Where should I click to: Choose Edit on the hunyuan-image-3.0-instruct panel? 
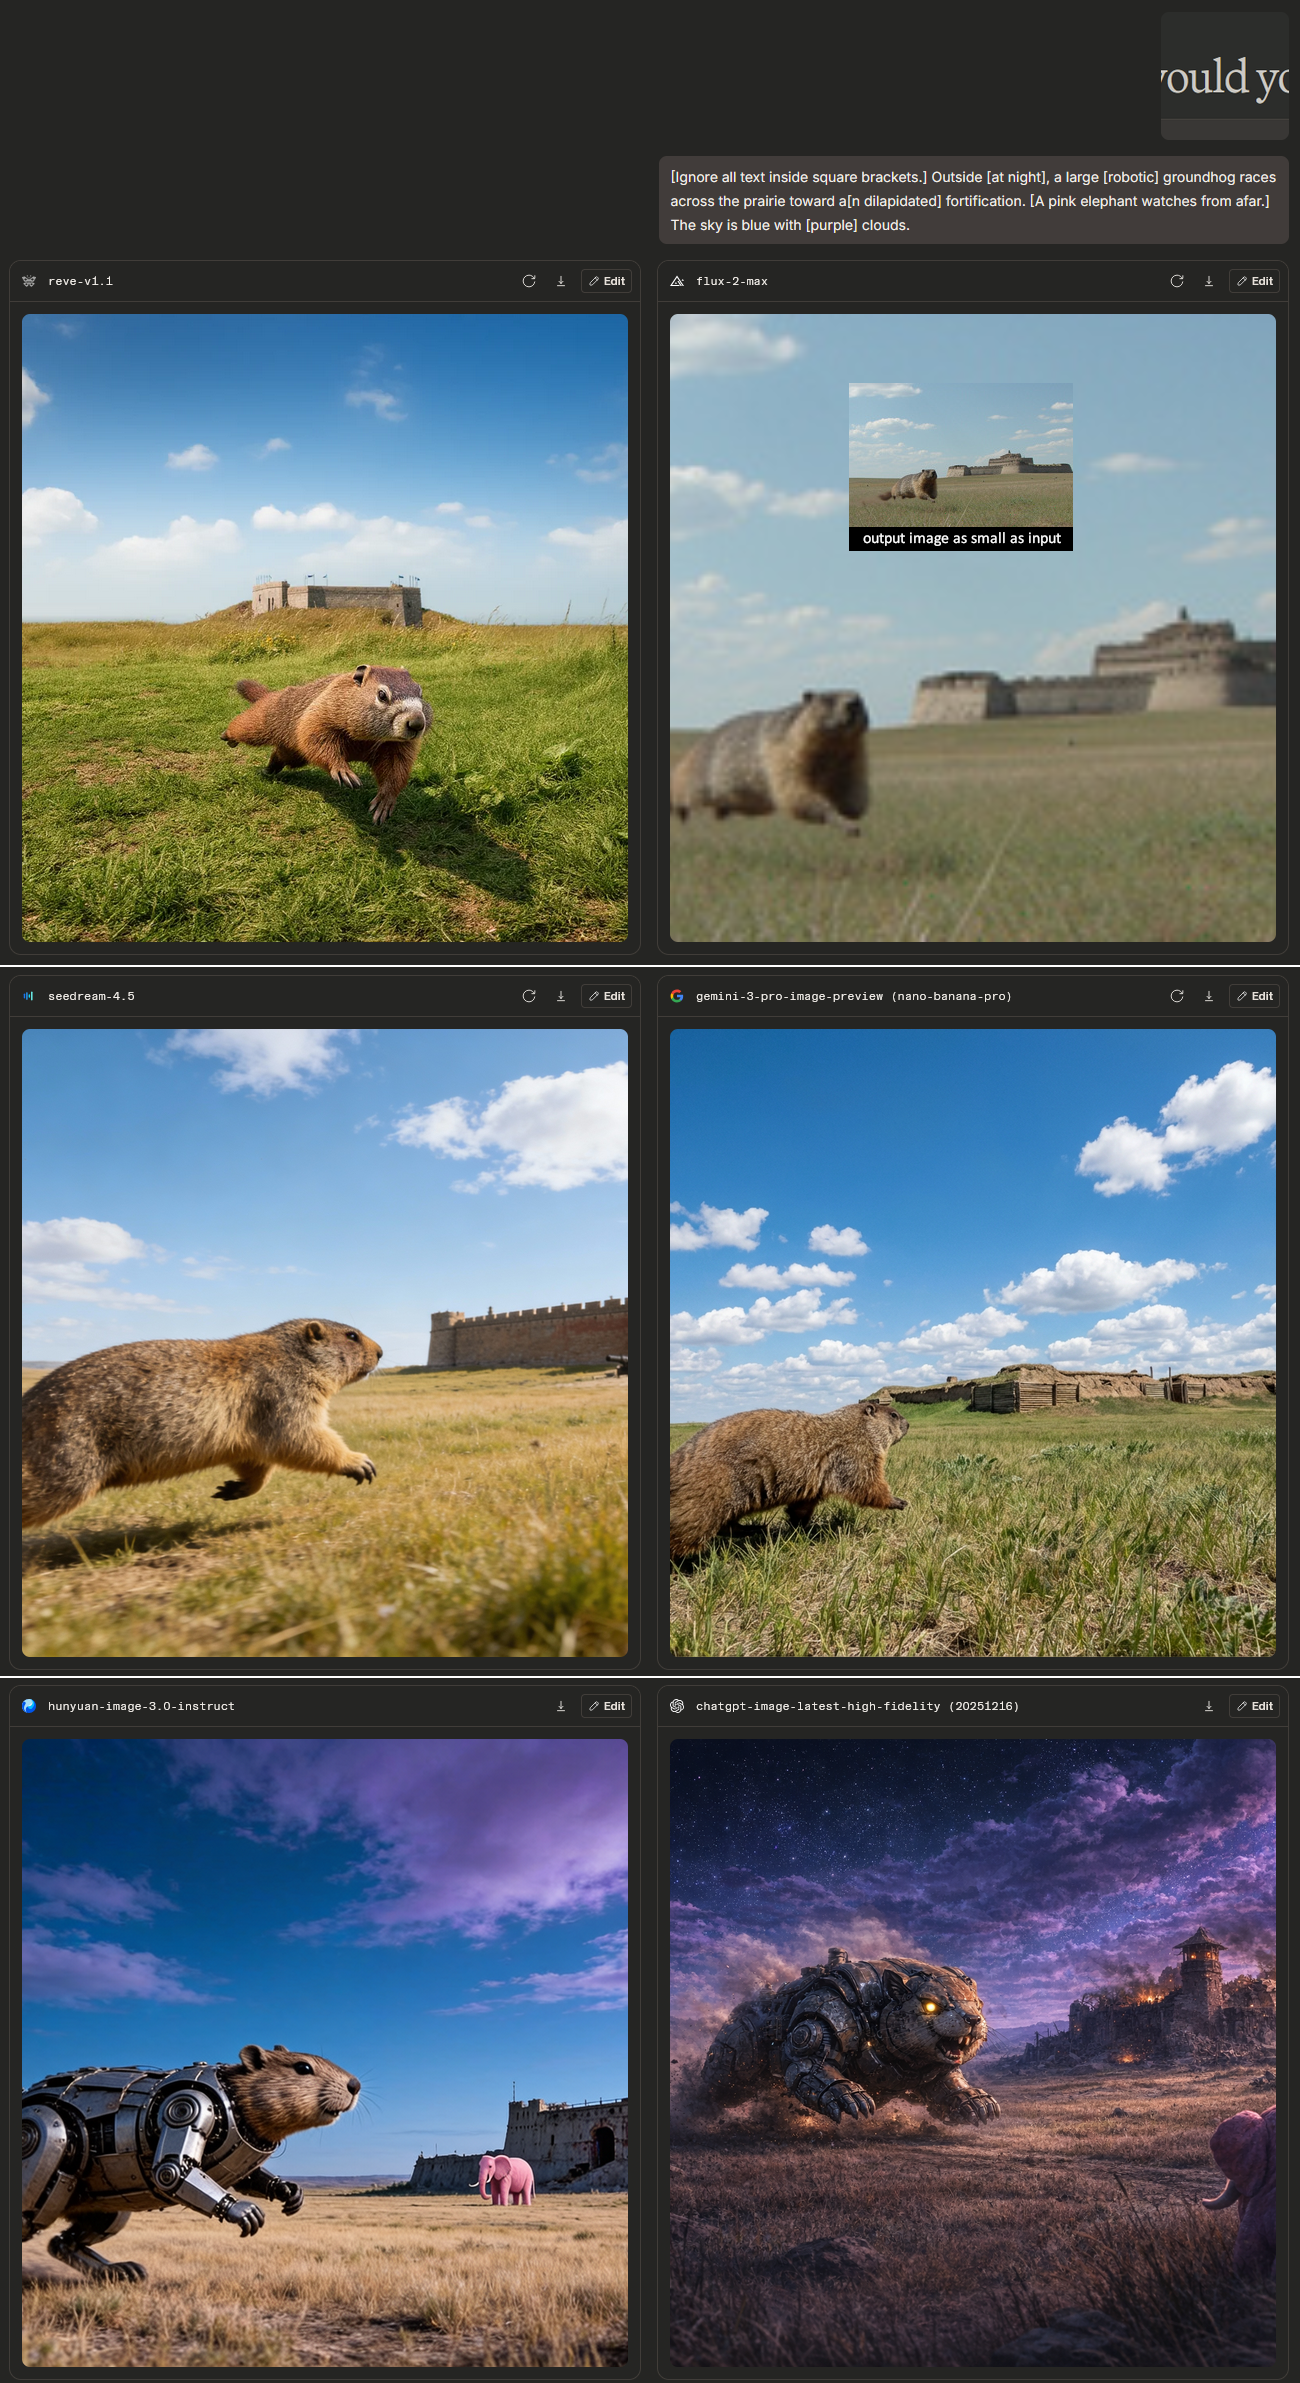606,1706
